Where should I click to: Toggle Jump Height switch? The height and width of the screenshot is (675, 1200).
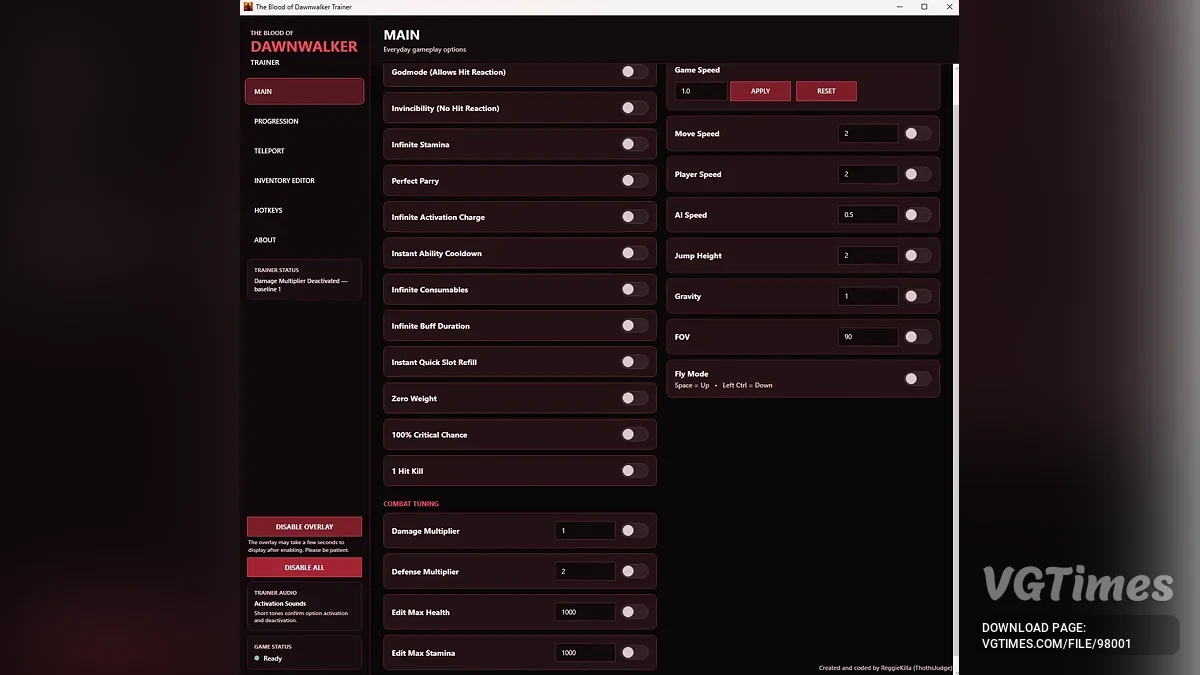coord(917,256)
